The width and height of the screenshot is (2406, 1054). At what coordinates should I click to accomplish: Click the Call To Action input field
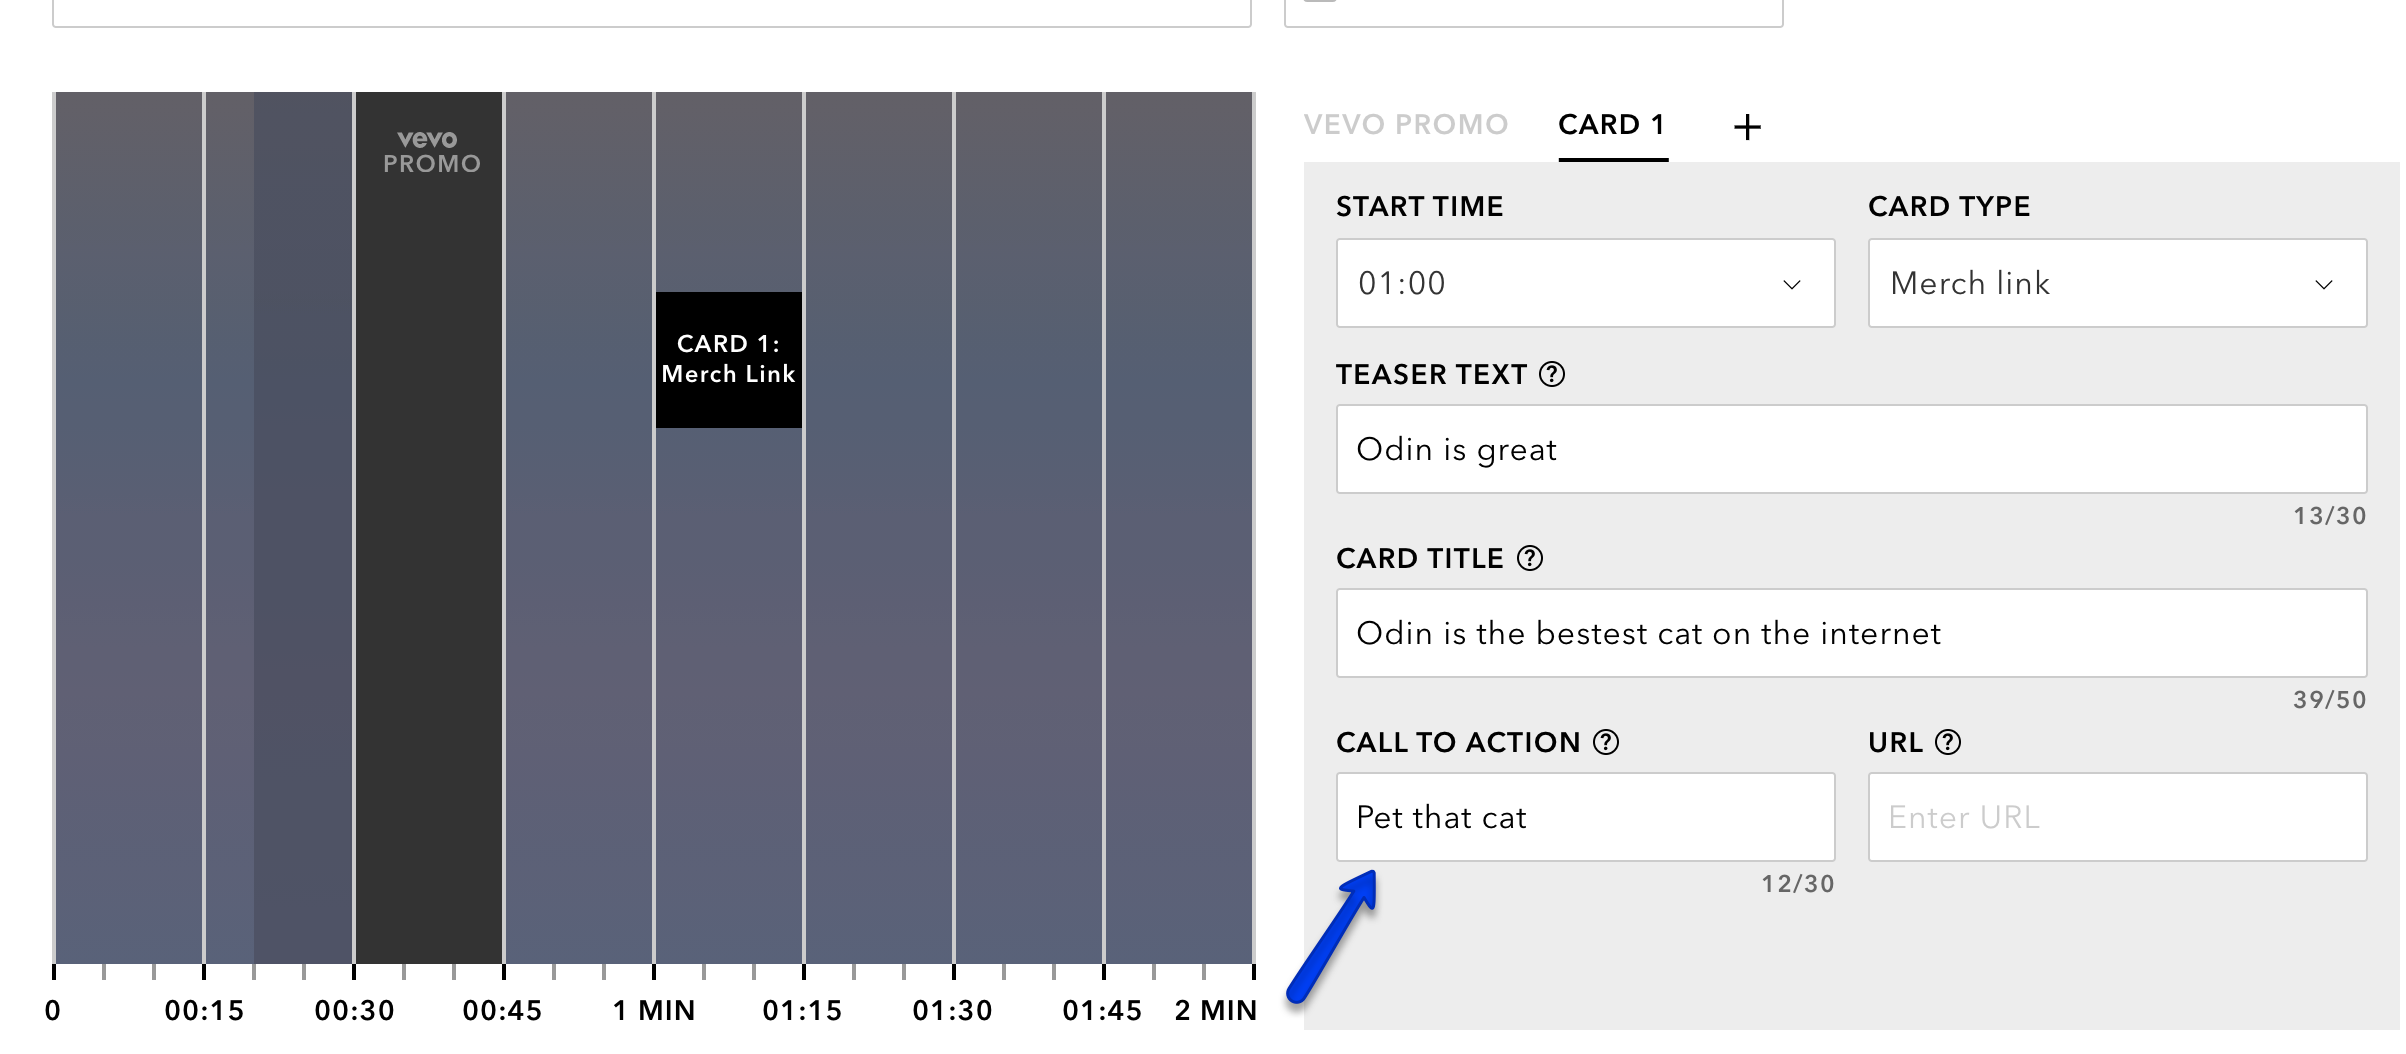[1584, 817]
